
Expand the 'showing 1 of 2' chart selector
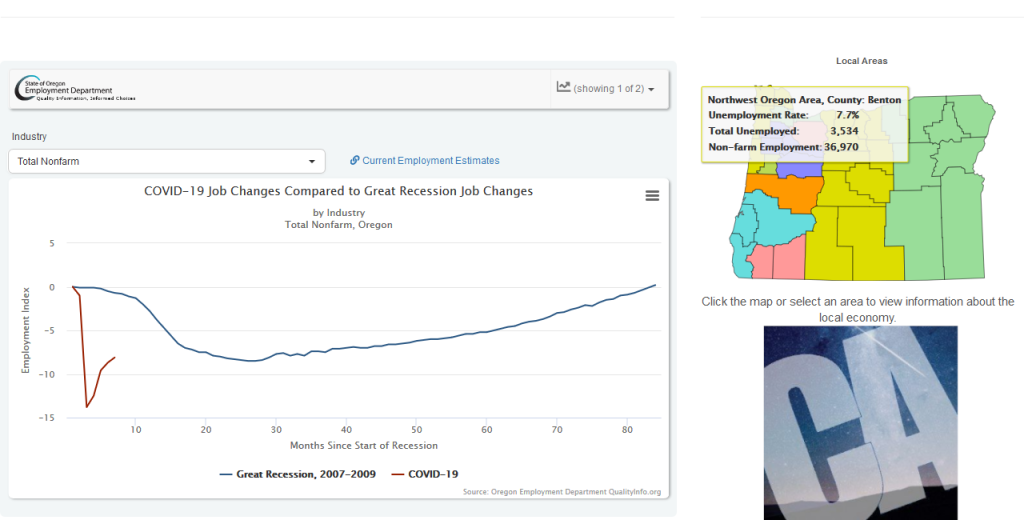606,89
